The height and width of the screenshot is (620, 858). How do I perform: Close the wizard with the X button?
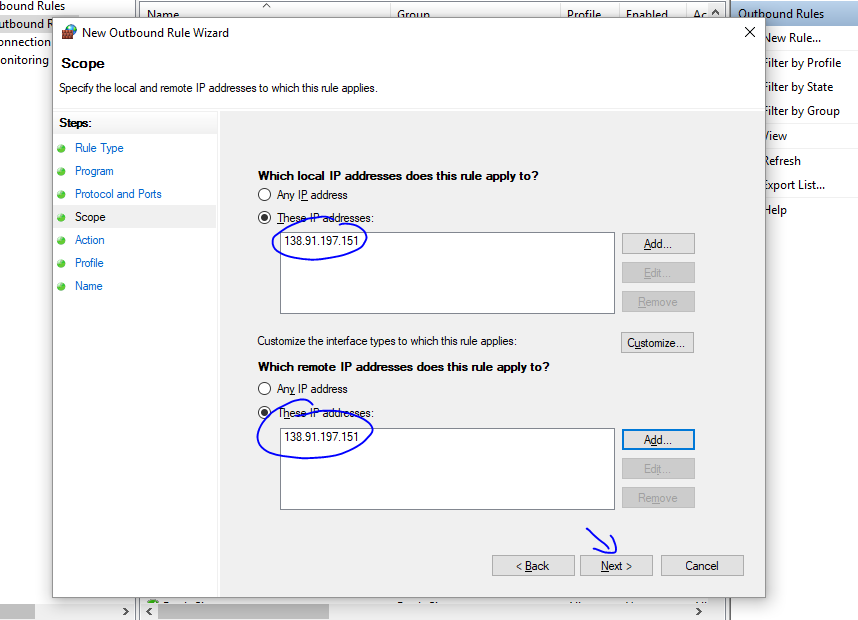[750, 32]
